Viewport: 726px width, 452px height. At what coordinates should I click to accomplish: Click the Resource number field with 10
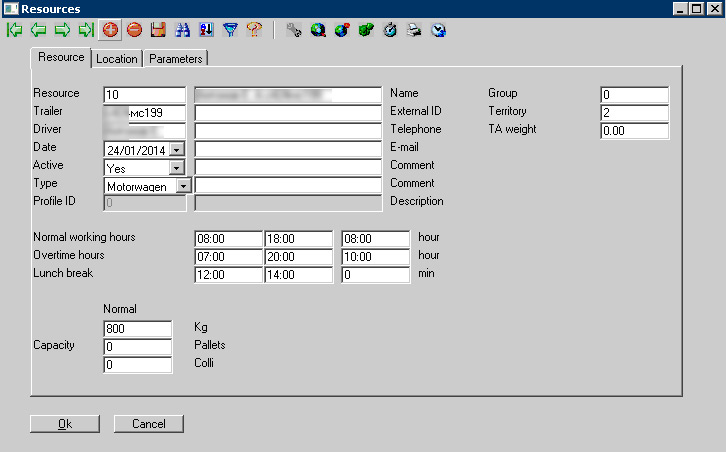144,94
